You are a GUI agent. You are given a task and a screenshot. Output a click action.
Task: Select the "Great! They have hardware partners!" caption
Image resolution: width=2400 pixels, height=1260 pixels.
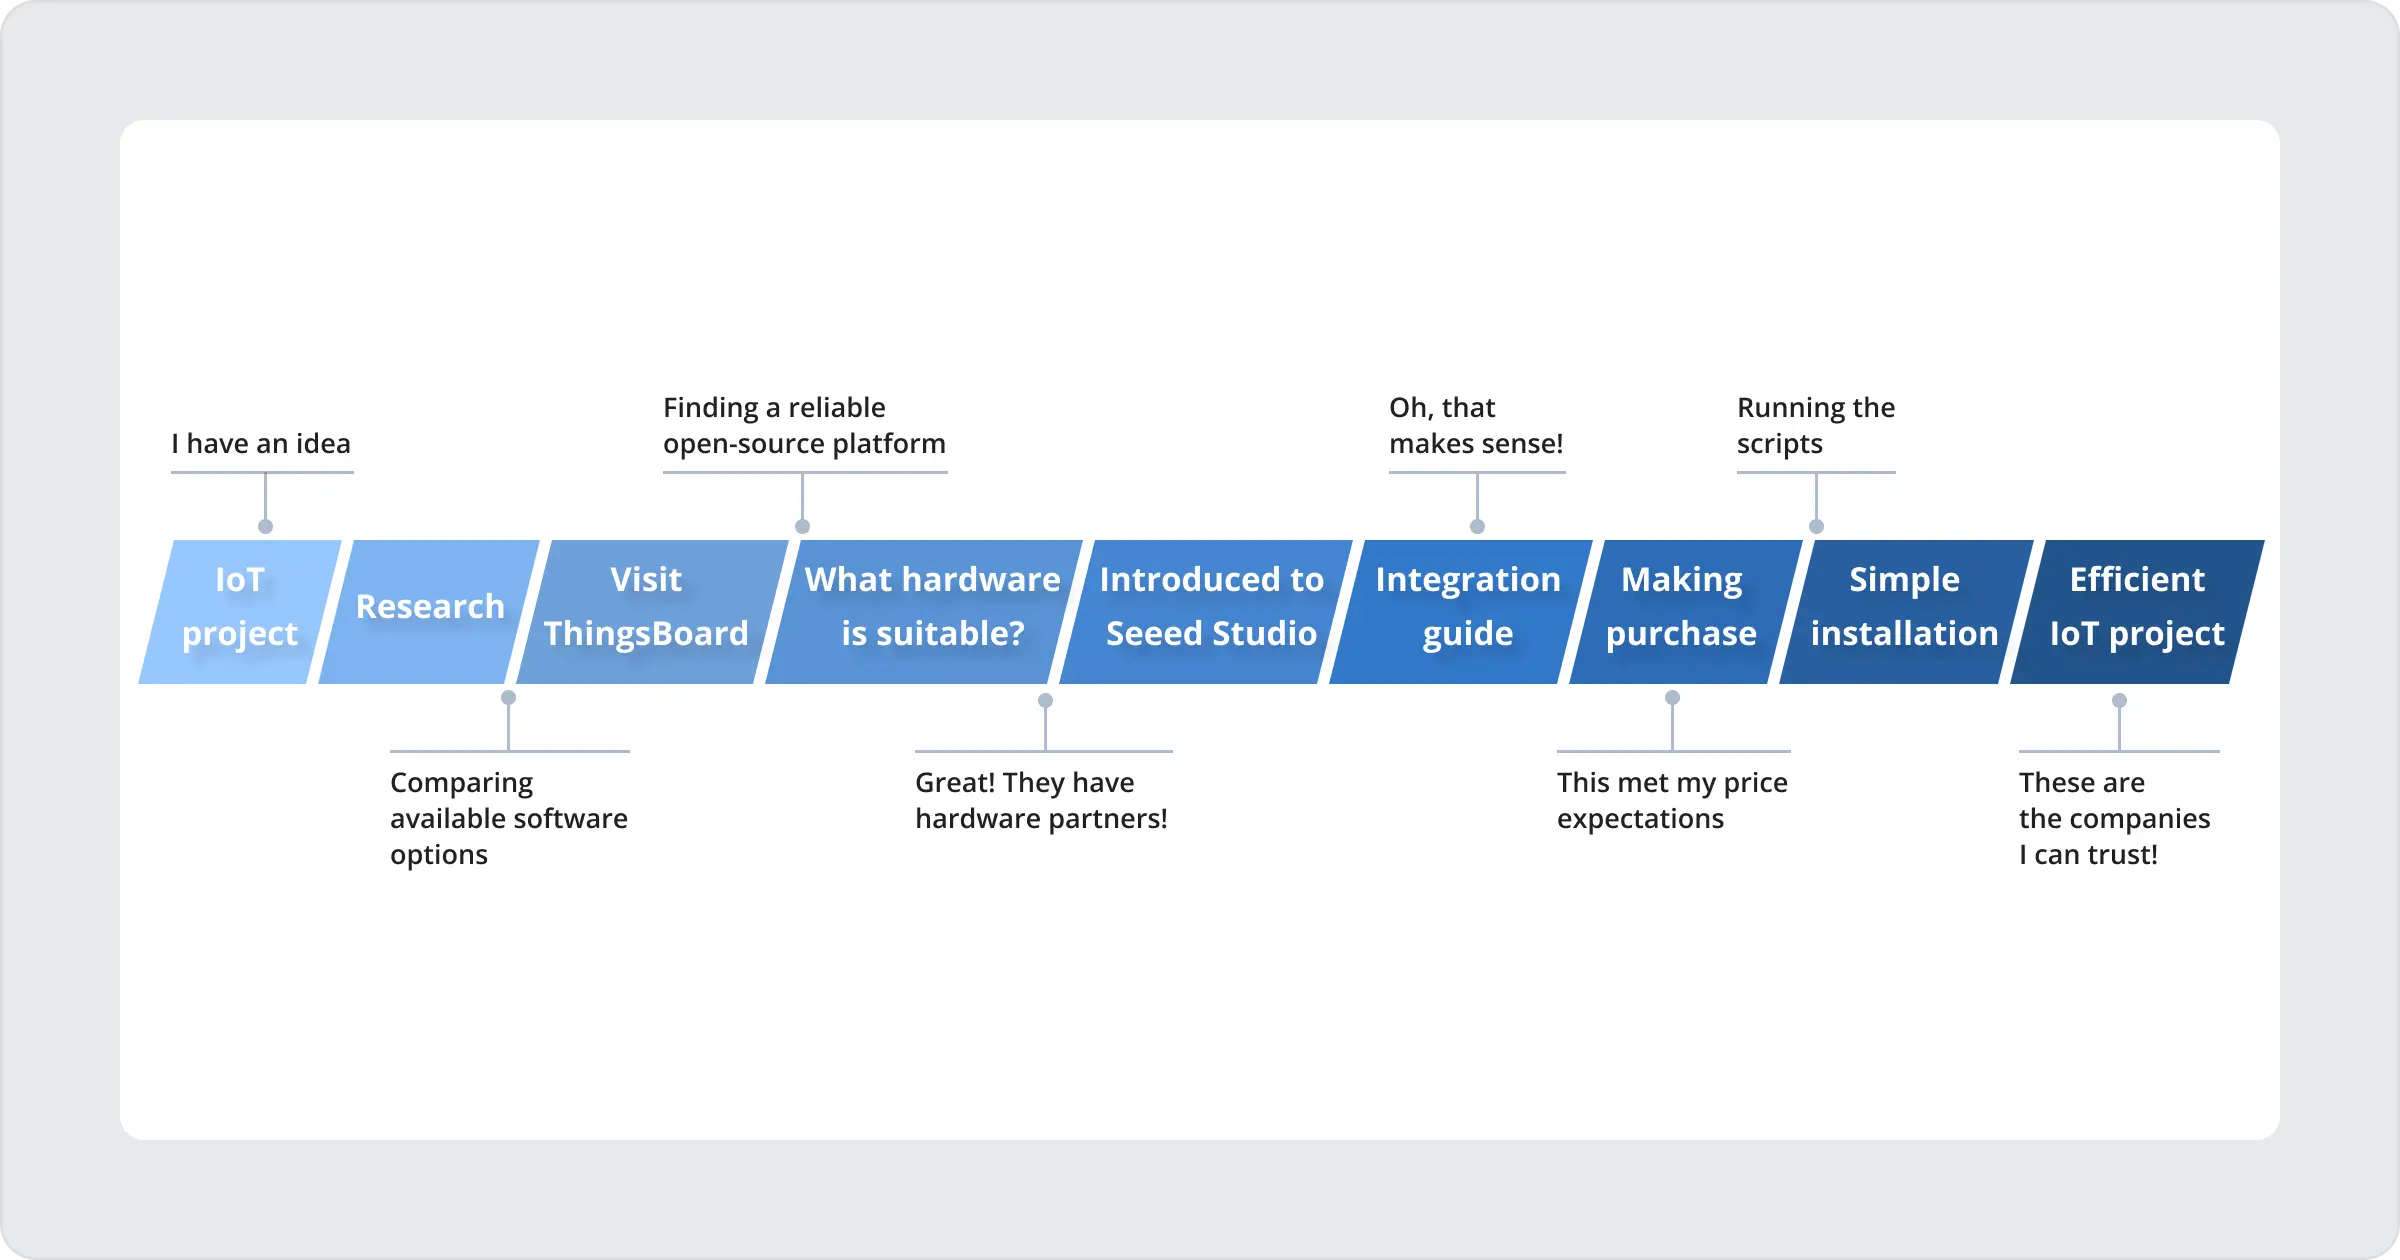tap(1041, 800)
